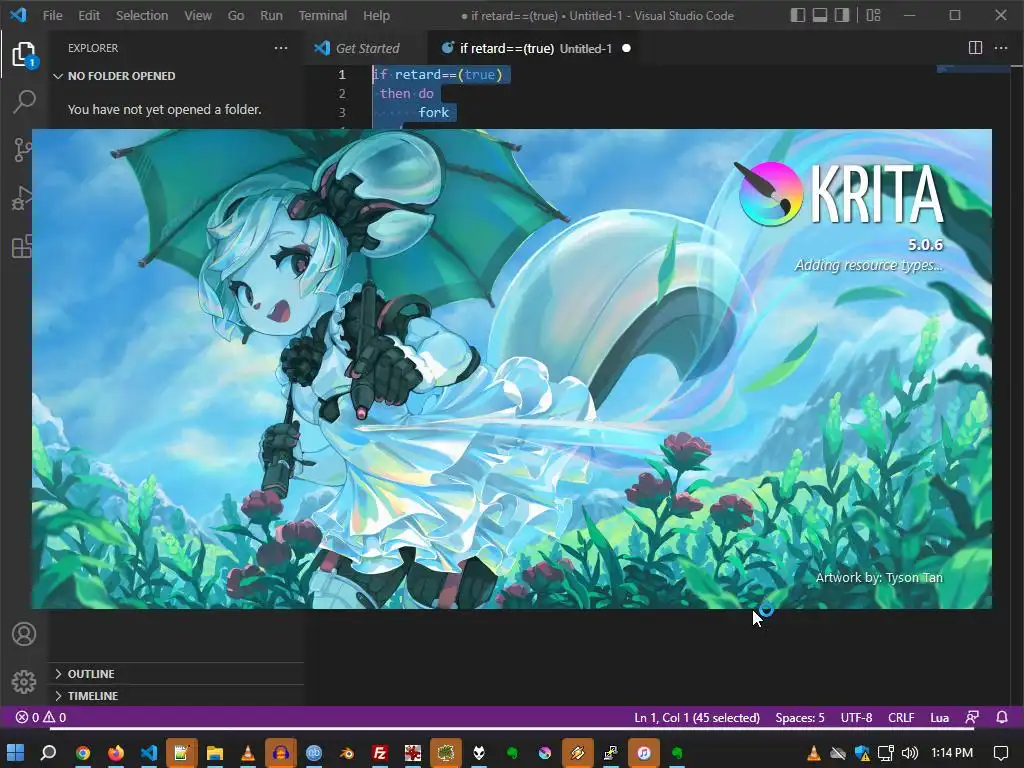Click the feedback icon in status bar

[972, 717]
